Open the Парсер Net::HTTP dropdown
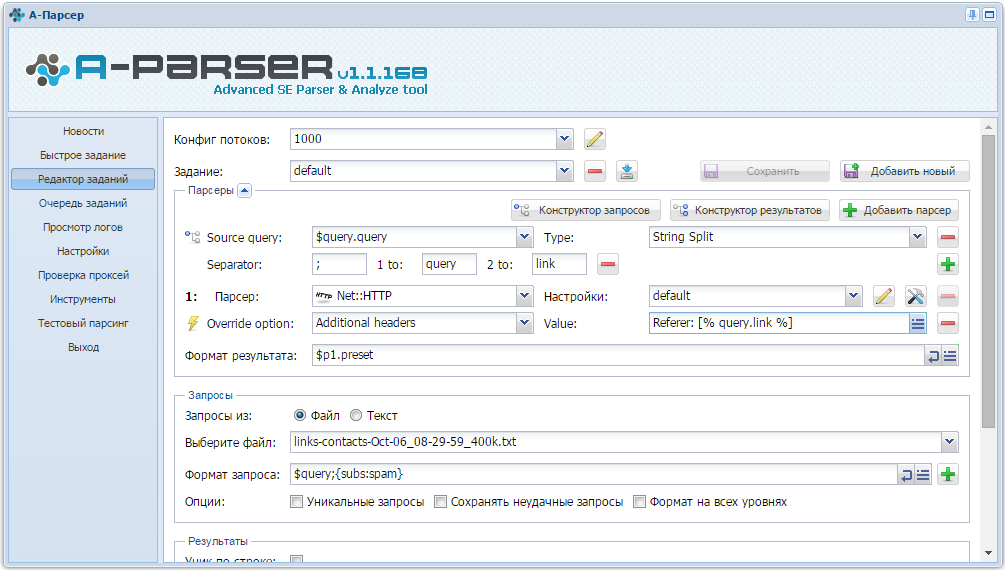Image resolution: width=1005 pixels, height=570 pixels. 524,296
